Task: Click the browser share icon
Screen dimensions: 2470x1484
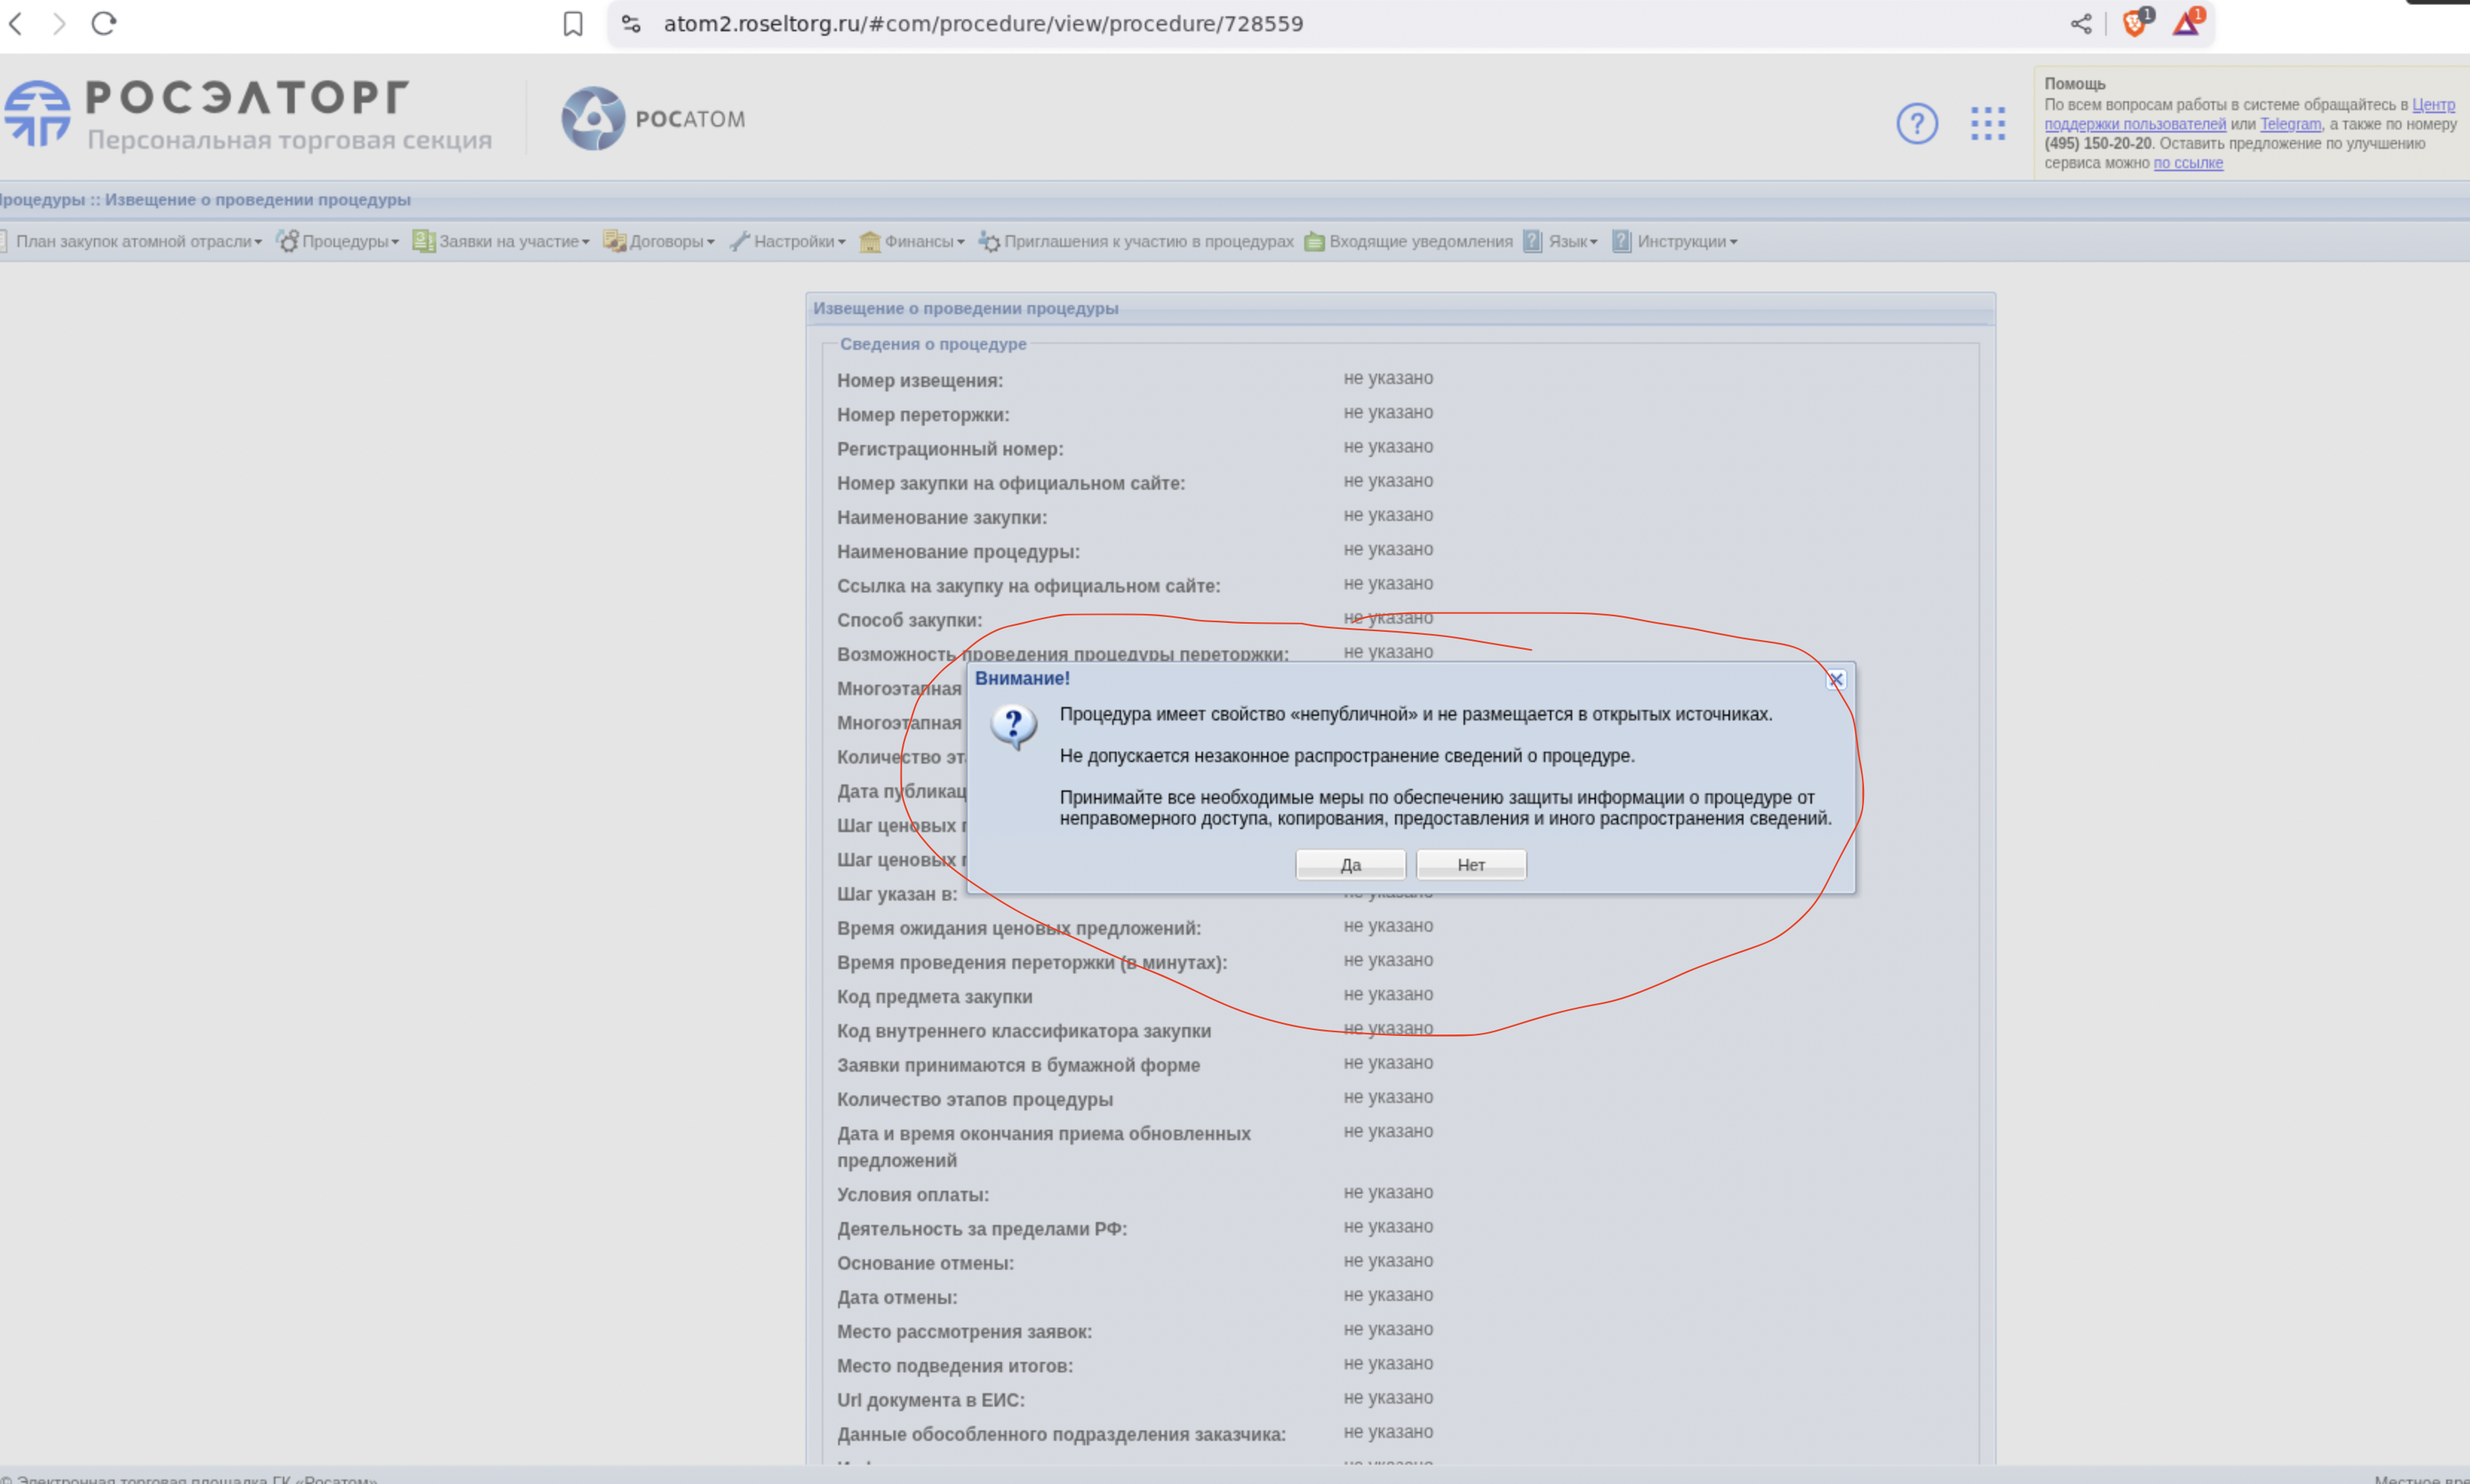Action: point(2081,24)
